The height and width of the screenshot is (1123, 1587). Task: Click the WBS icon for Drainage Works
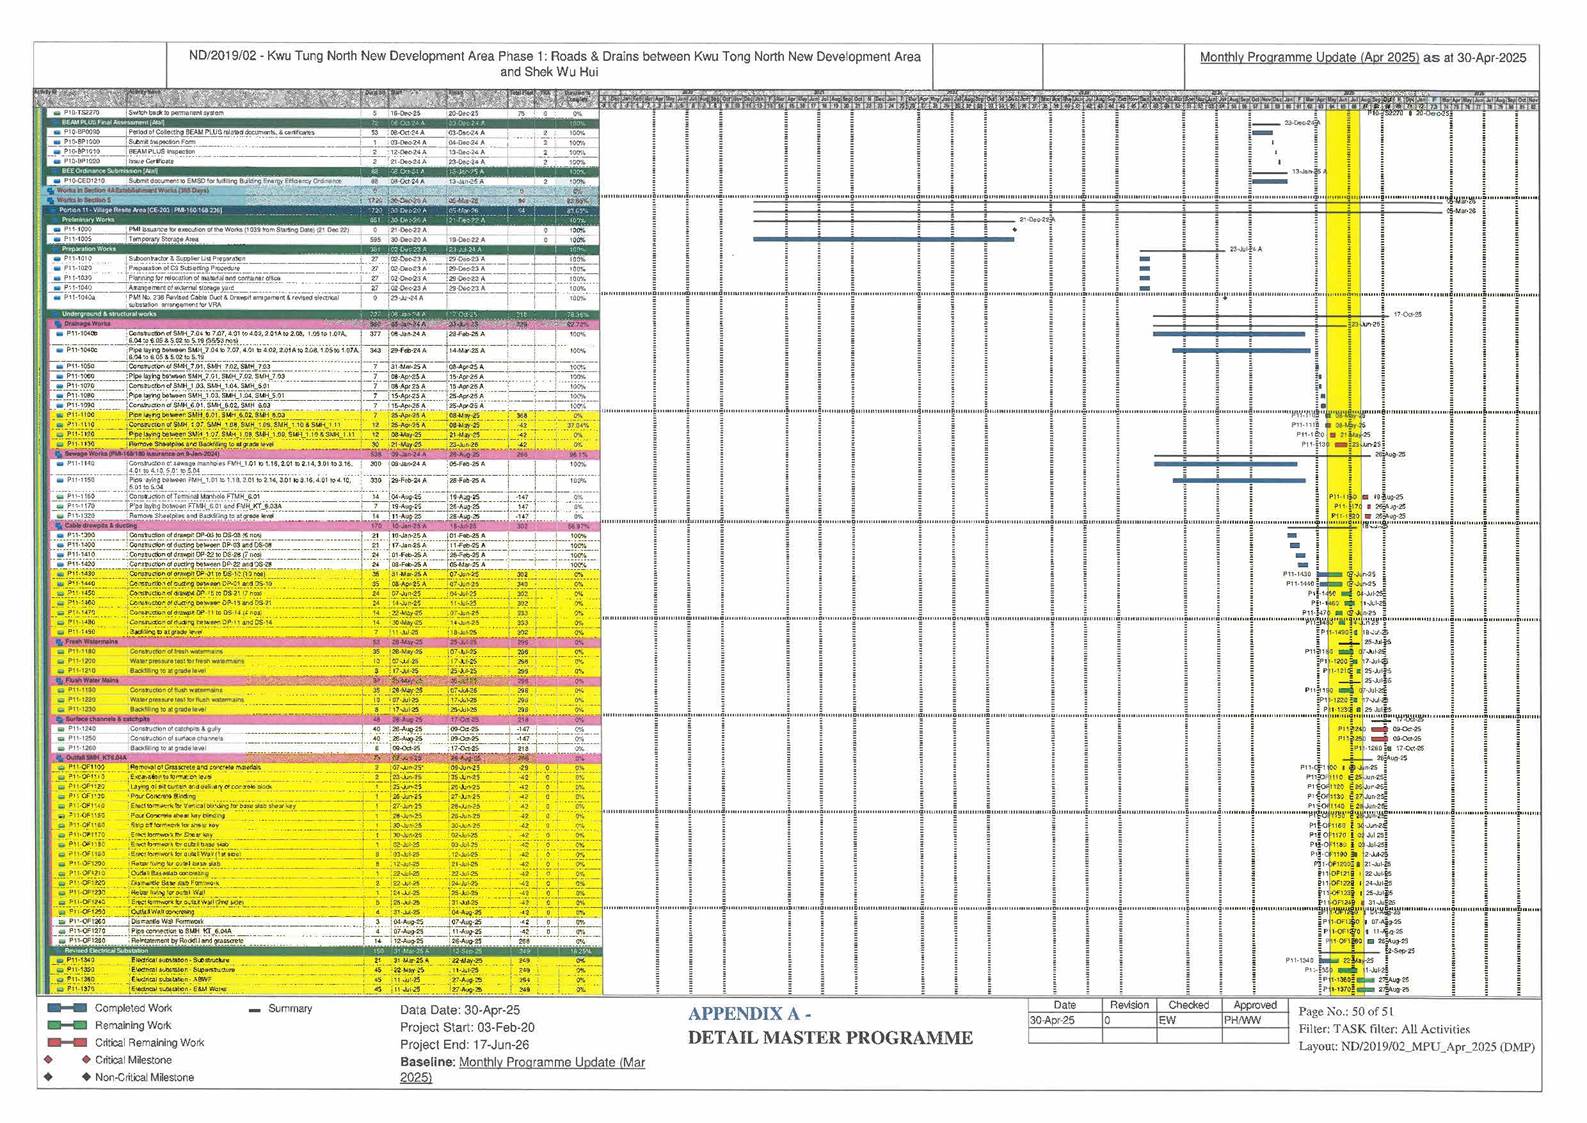click(x=59, y=324)
